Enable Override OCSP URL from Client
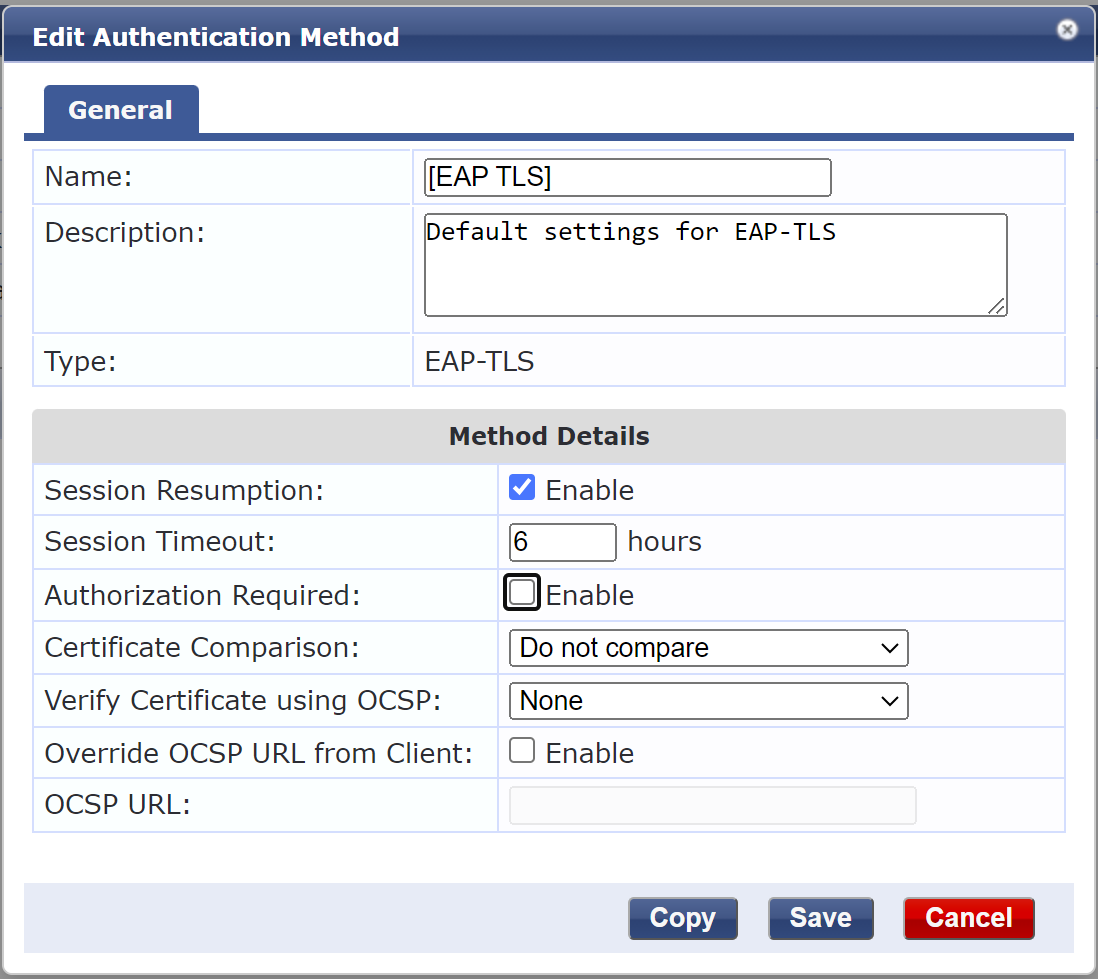 point(522,750)
